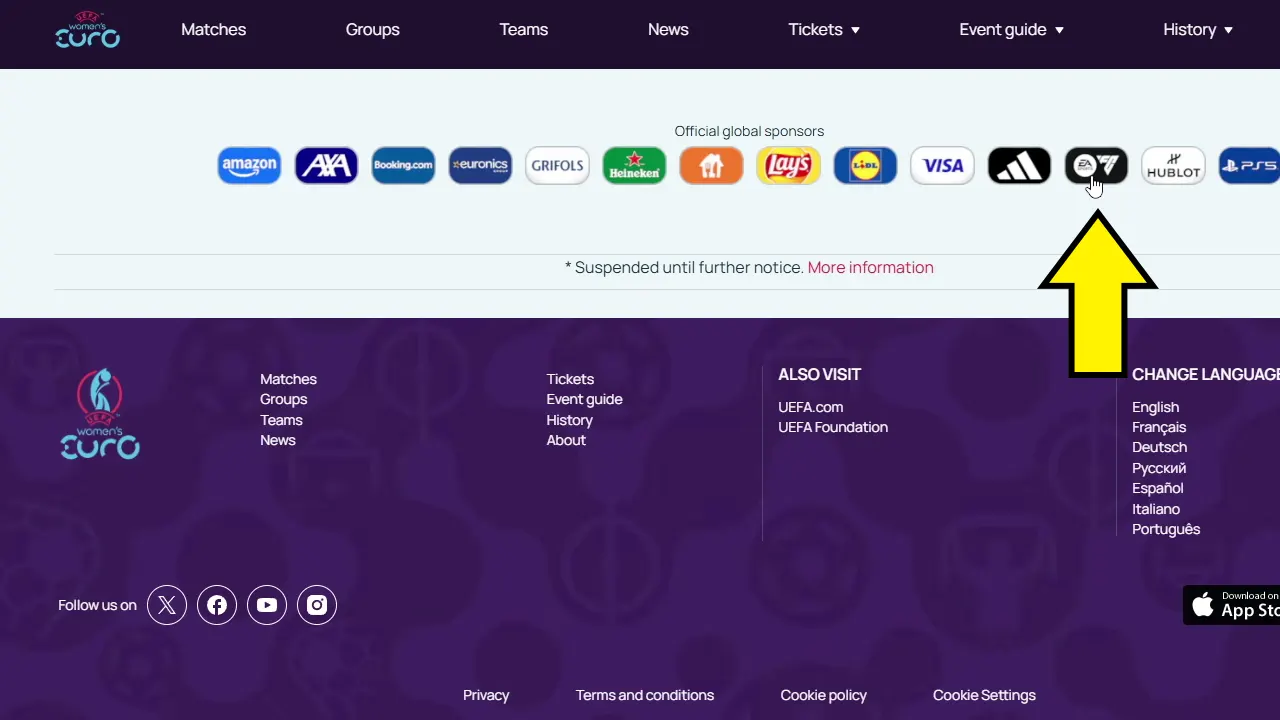Open the X (Twitter) social icon
Viewport: 1280px width, 720px height.
167,605
